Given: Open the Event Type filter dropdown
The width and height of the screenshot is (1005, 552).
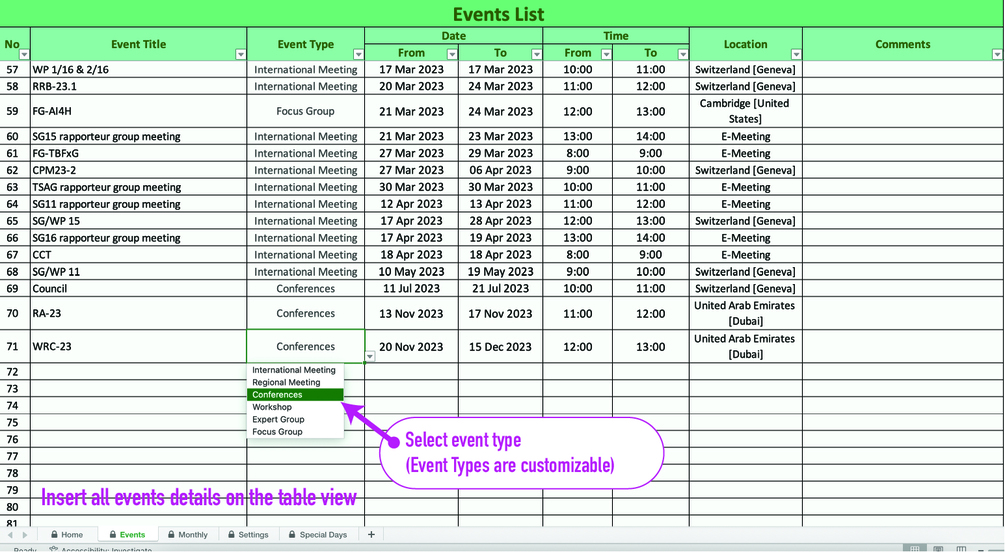Looking at the screenshot, I should pos(358,54).
